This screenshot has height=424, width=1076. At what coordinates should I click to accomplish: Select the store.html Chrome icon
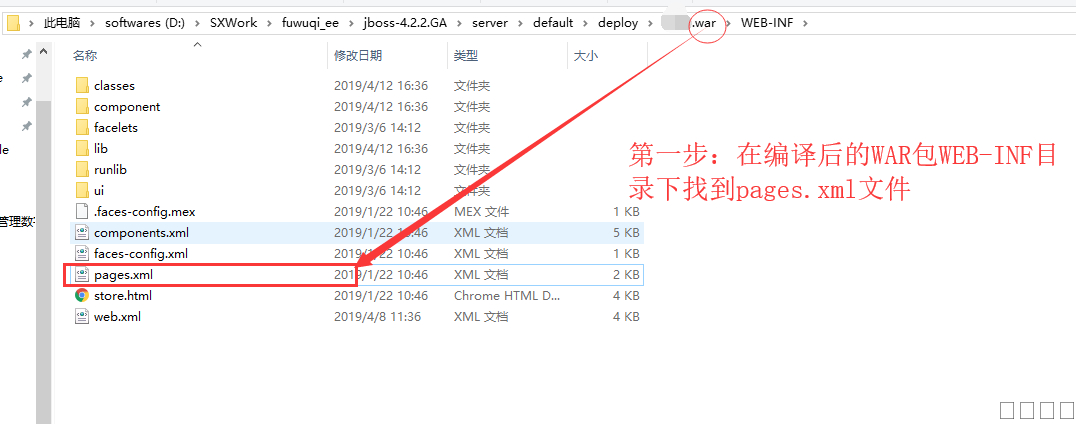tap(82, 296)
